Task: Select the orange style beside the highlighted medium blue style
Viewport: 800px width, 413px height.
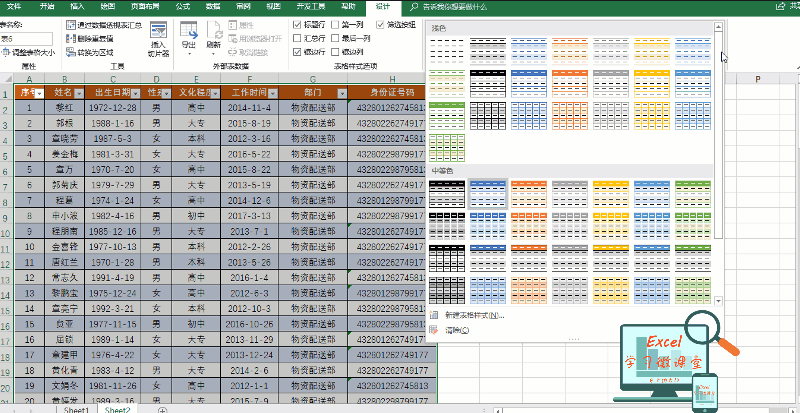Action: pyautogui.click(x=529, y=194)
